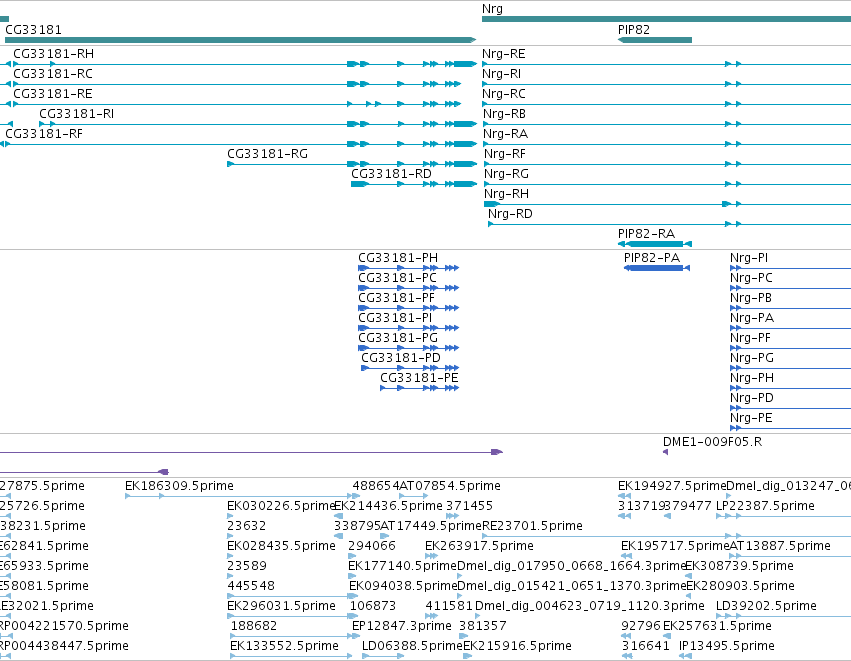Select the 294066 feature
Image resolution: width=851 pixels, height=661 pixels.
pyautogui.click(x=372, y=546)
